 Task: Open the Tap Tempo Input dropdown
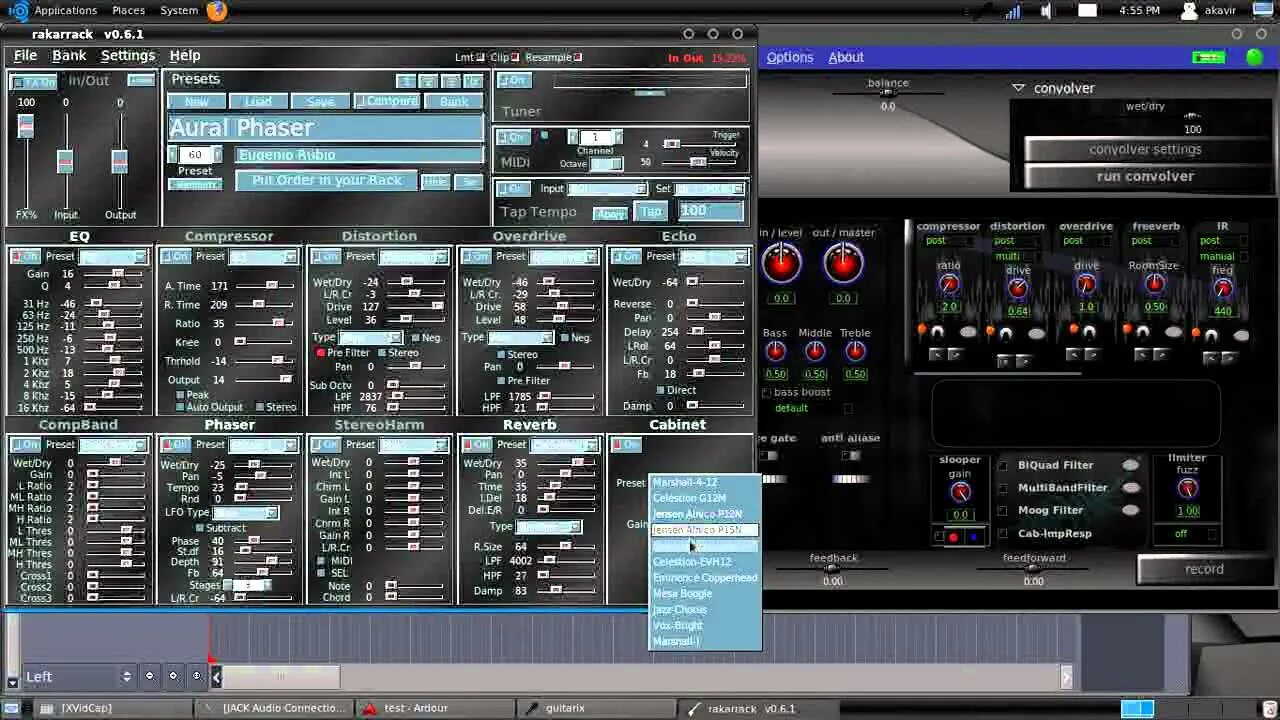click(x=607, y=189)
